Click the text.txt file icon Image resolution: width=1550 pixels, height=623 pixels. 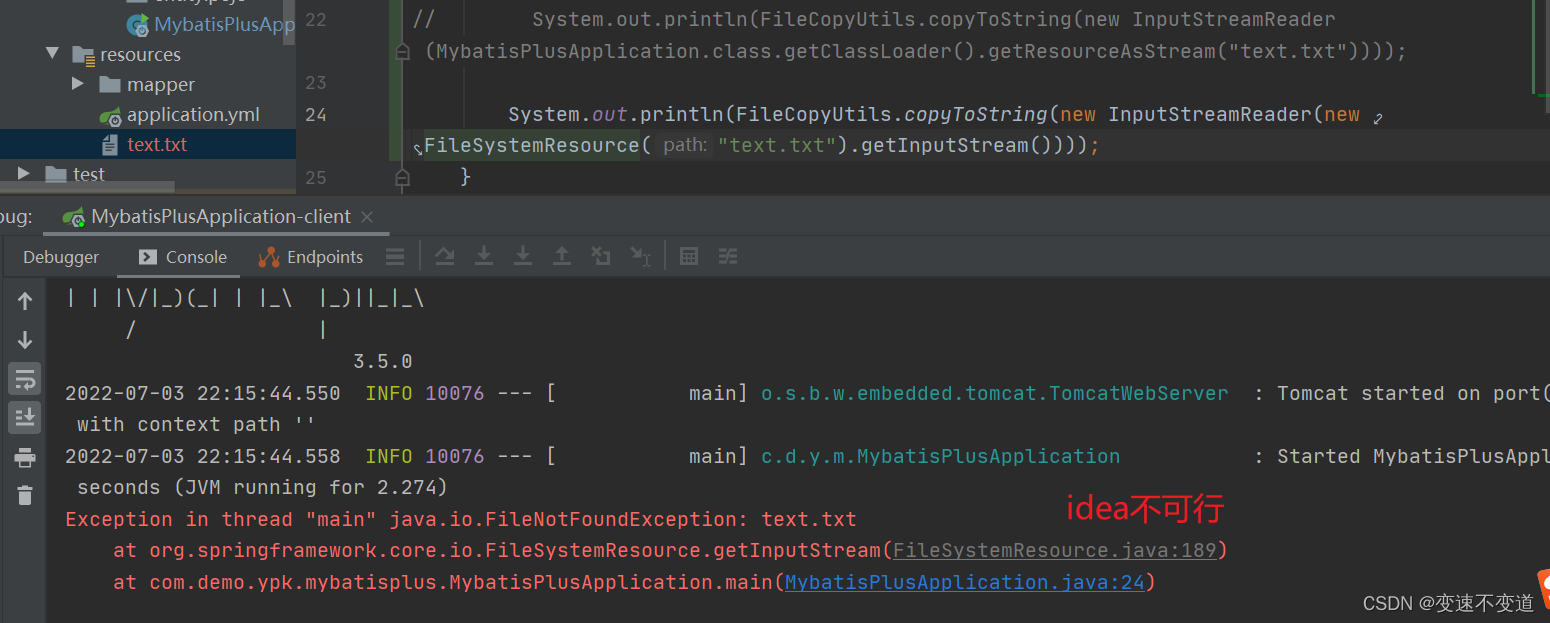coord(110,144)
